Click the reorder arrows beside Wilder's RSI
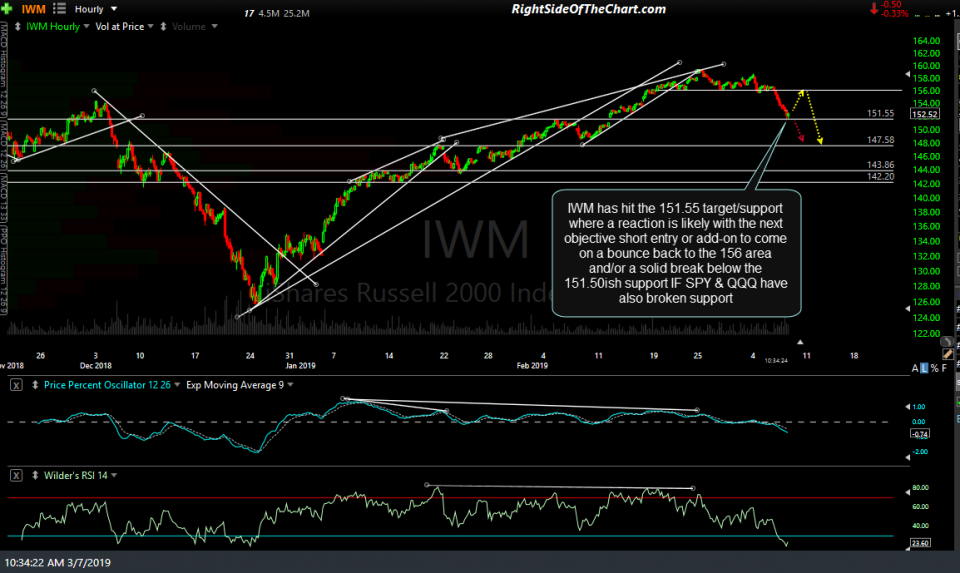Viewport: 960px width, 573px height. pyautogui.click(x=35, y=475)
